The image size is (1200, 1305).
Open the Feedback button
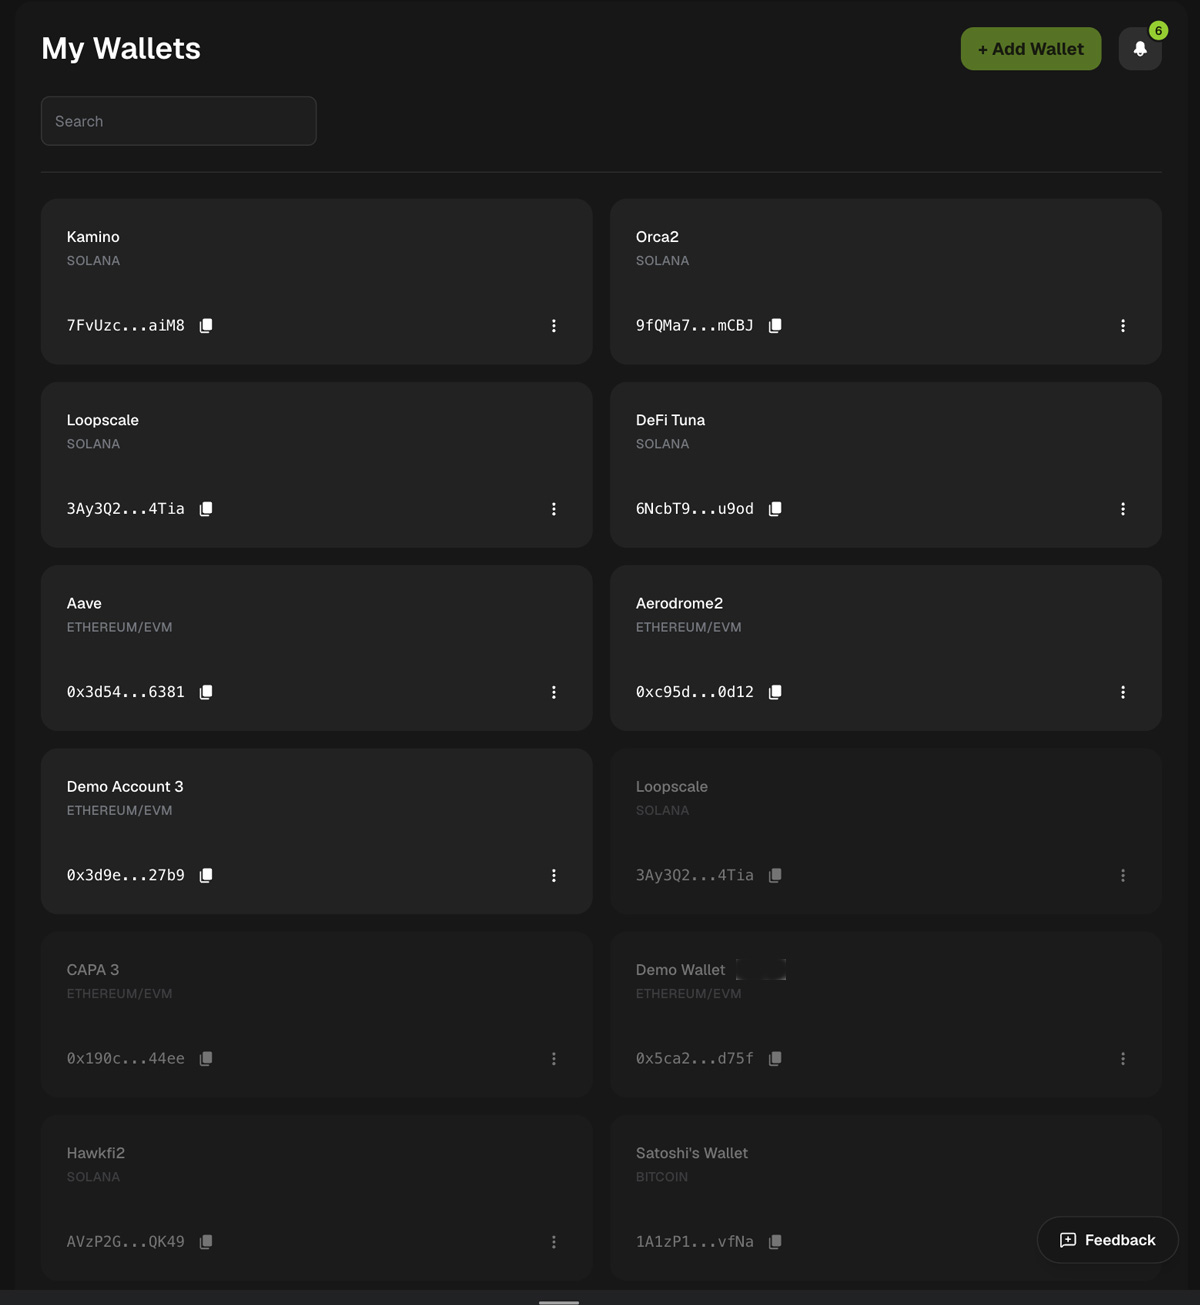click(1107, 1240)
